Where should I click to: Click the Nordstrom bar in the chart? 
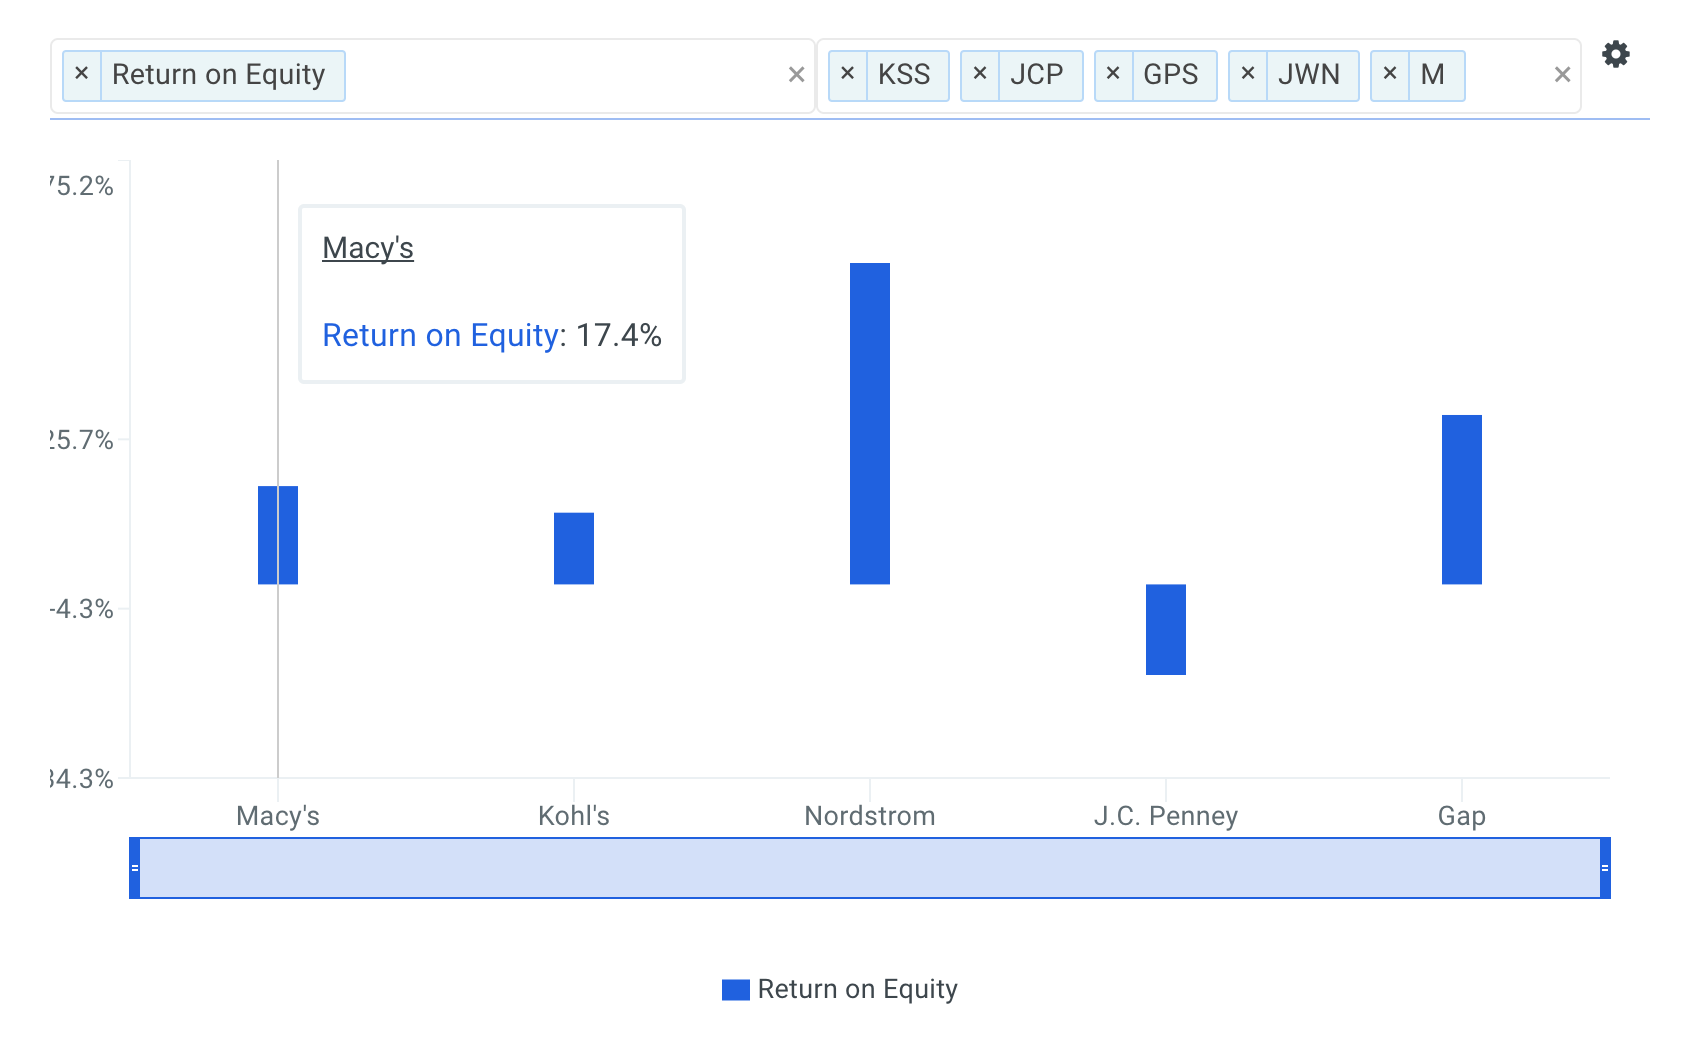pyautogui.click(x=870, y=423)
